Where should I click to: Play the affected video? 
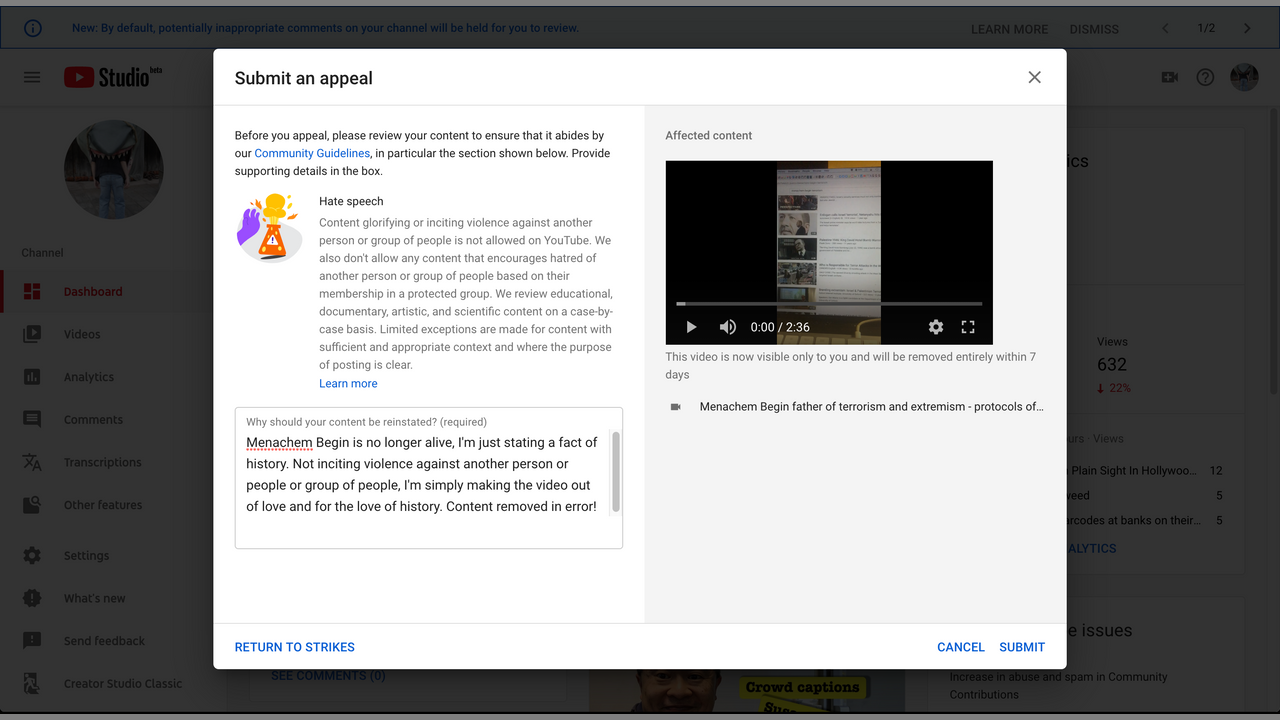coord(691,327)
